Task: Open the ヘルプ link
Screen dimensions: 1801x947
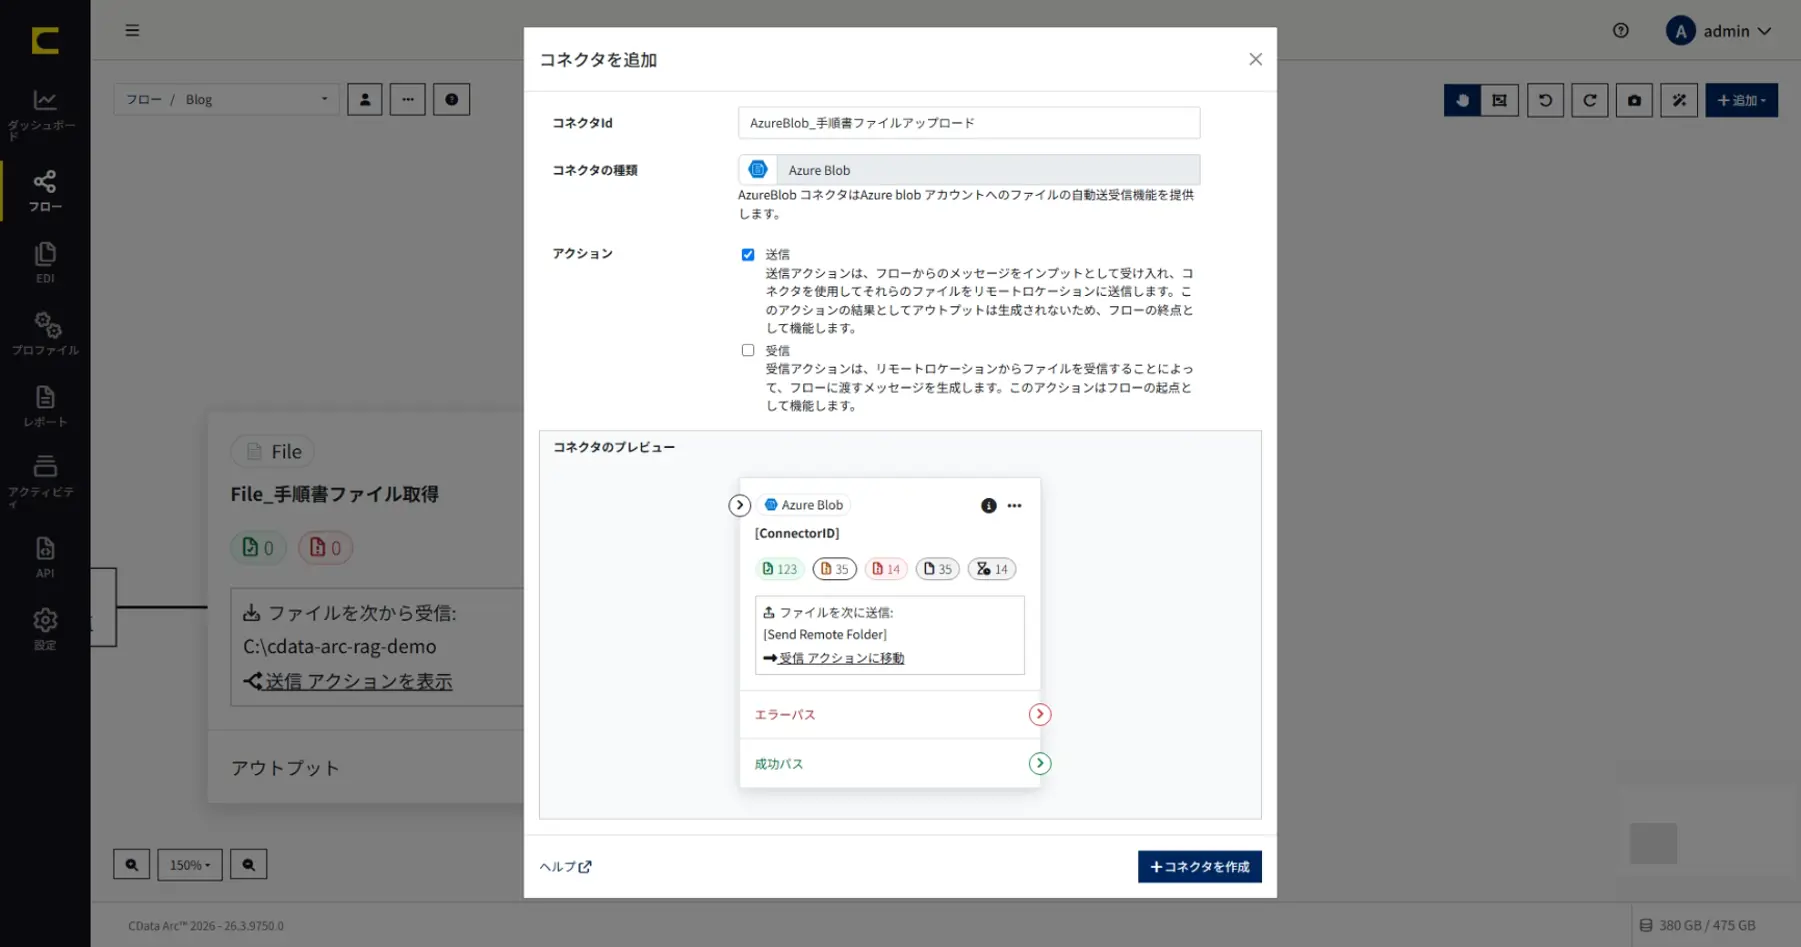Action: pos(565,867)
